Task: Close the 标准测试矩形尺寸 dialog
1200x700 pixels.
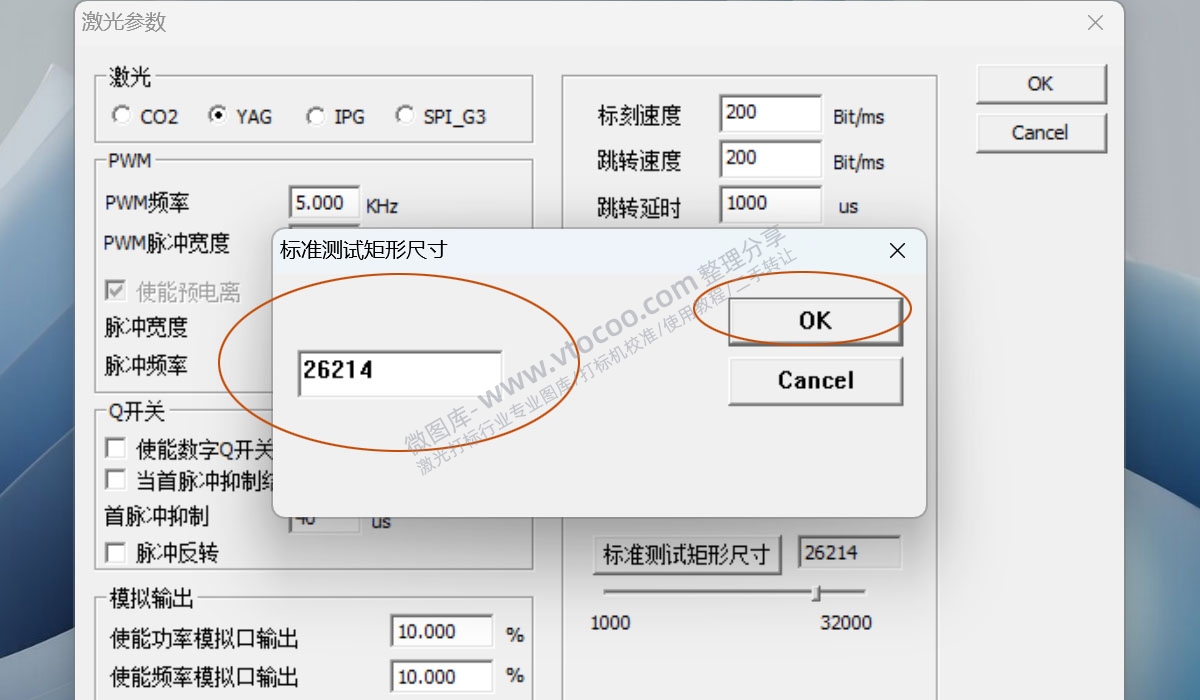Action: [896, 251]
